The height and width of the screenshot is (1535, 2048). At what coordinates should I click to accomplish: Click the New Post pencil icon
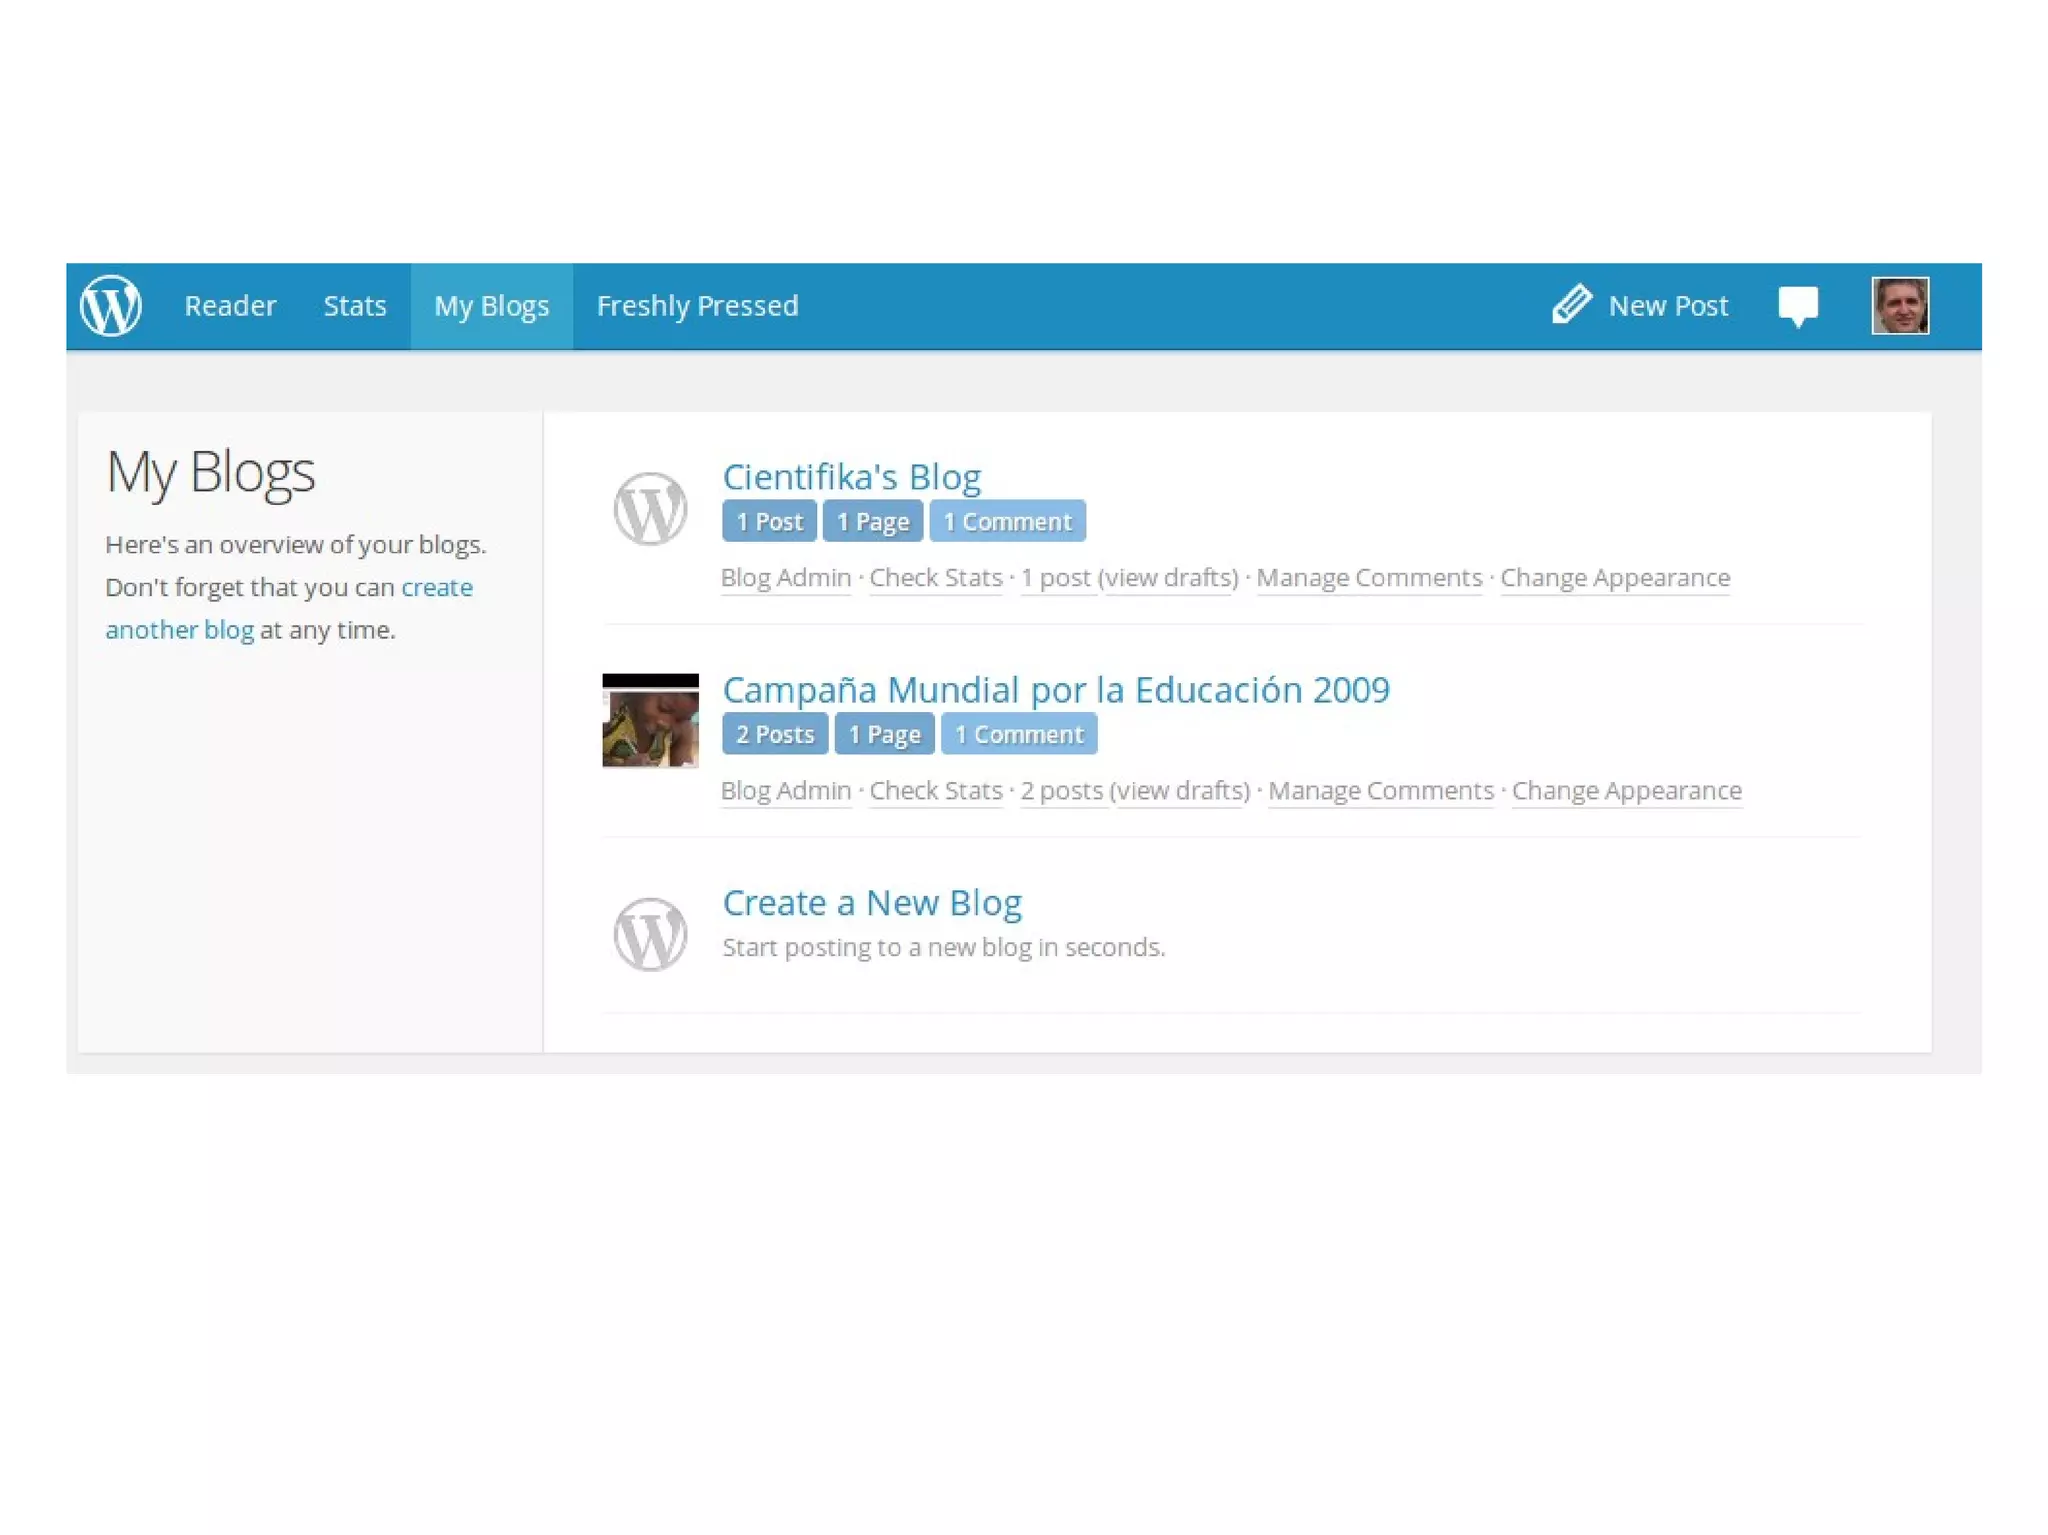[x=1571, y=304]
